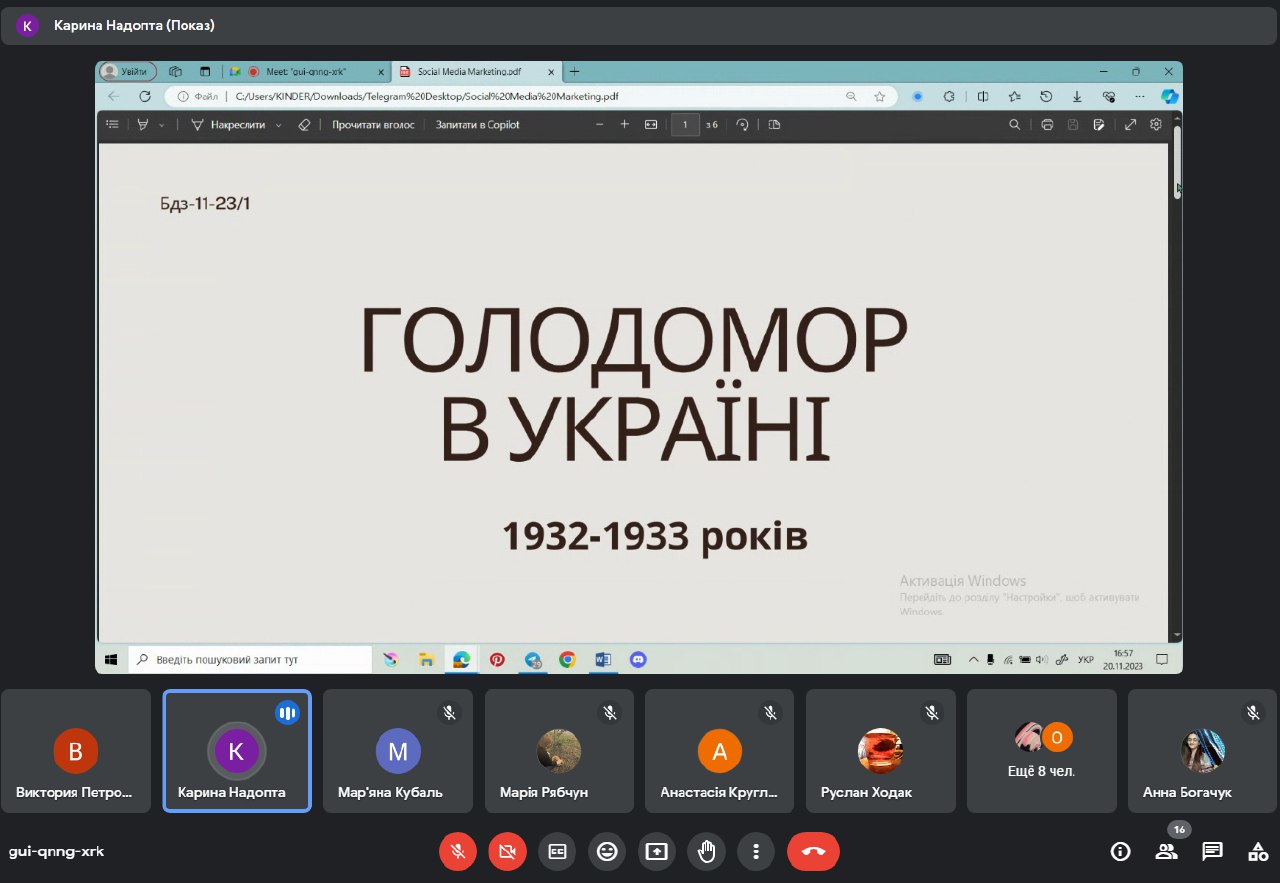This screenshot has height=883, width=1280.
Task: Open Edge browser essentials heart icon
Action: [x=1108, y=97]
